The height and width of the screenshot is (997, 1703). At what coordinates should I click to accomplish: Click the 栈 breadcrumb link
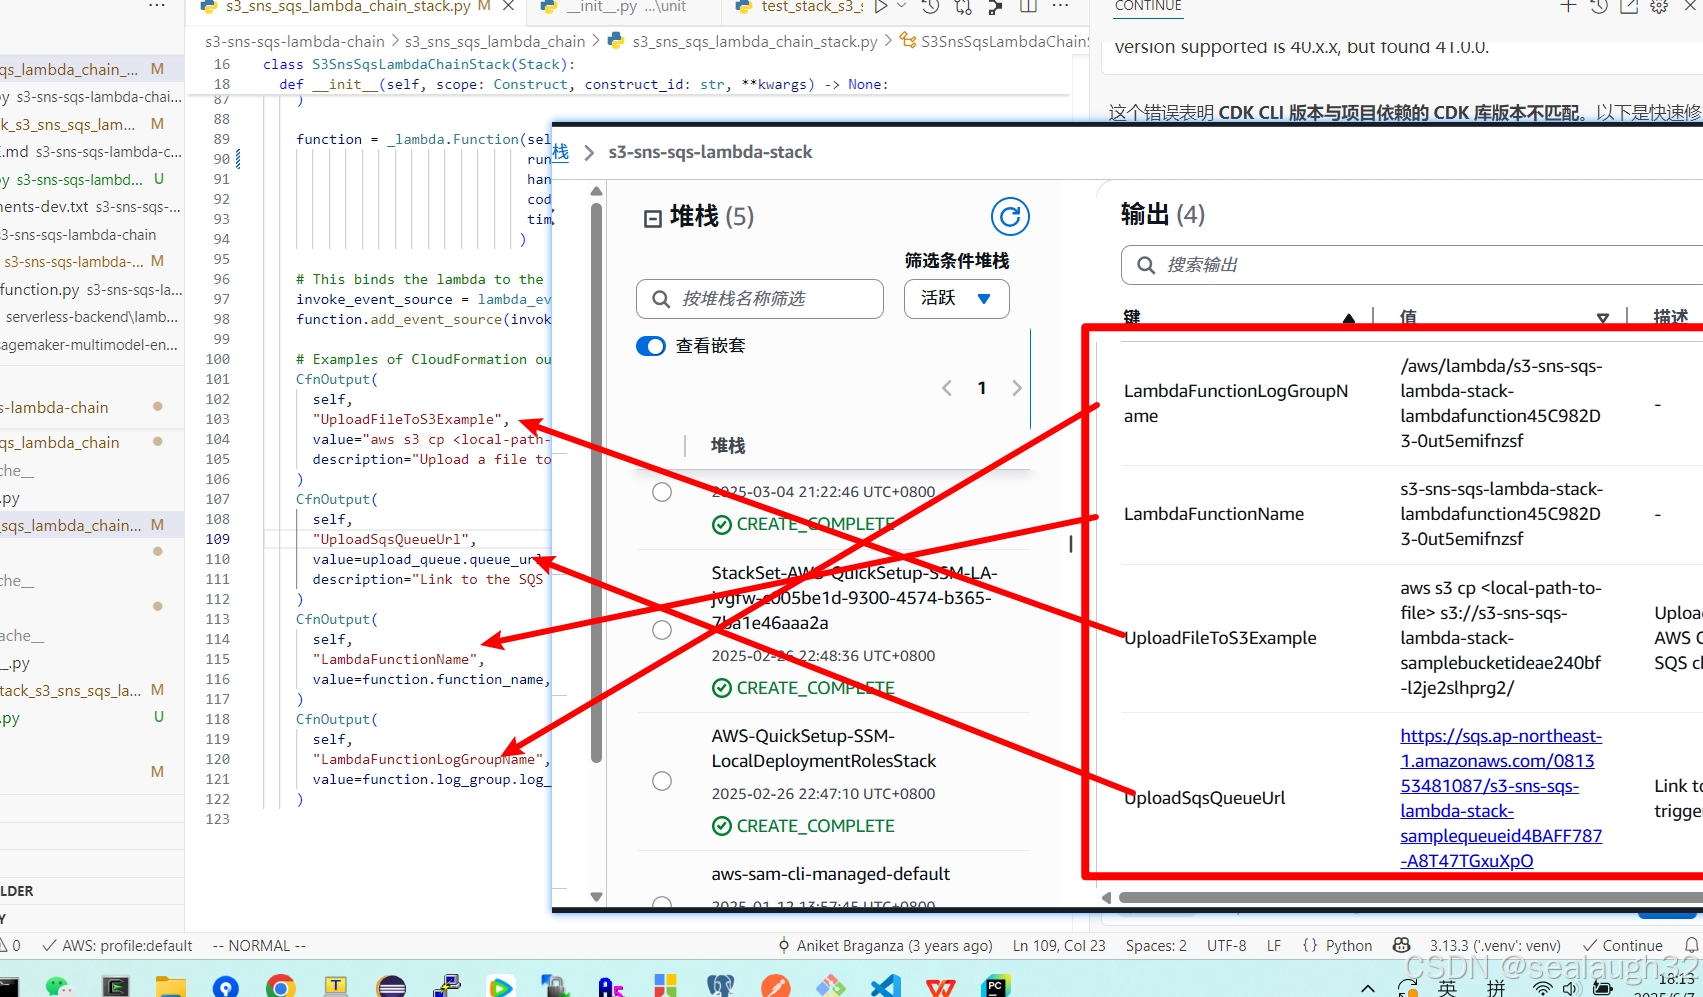560,152
